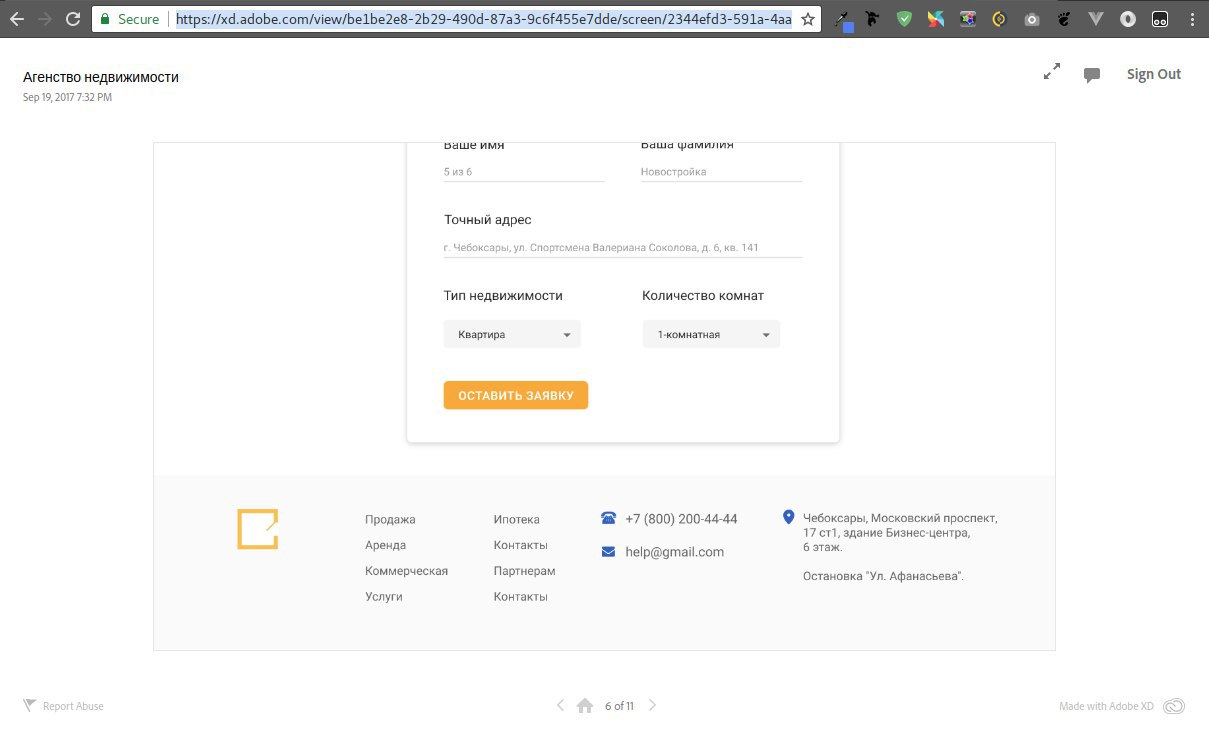Go back in browser history
The height and width of the screenshot is (751, 1209).
(x=17, y=19)
